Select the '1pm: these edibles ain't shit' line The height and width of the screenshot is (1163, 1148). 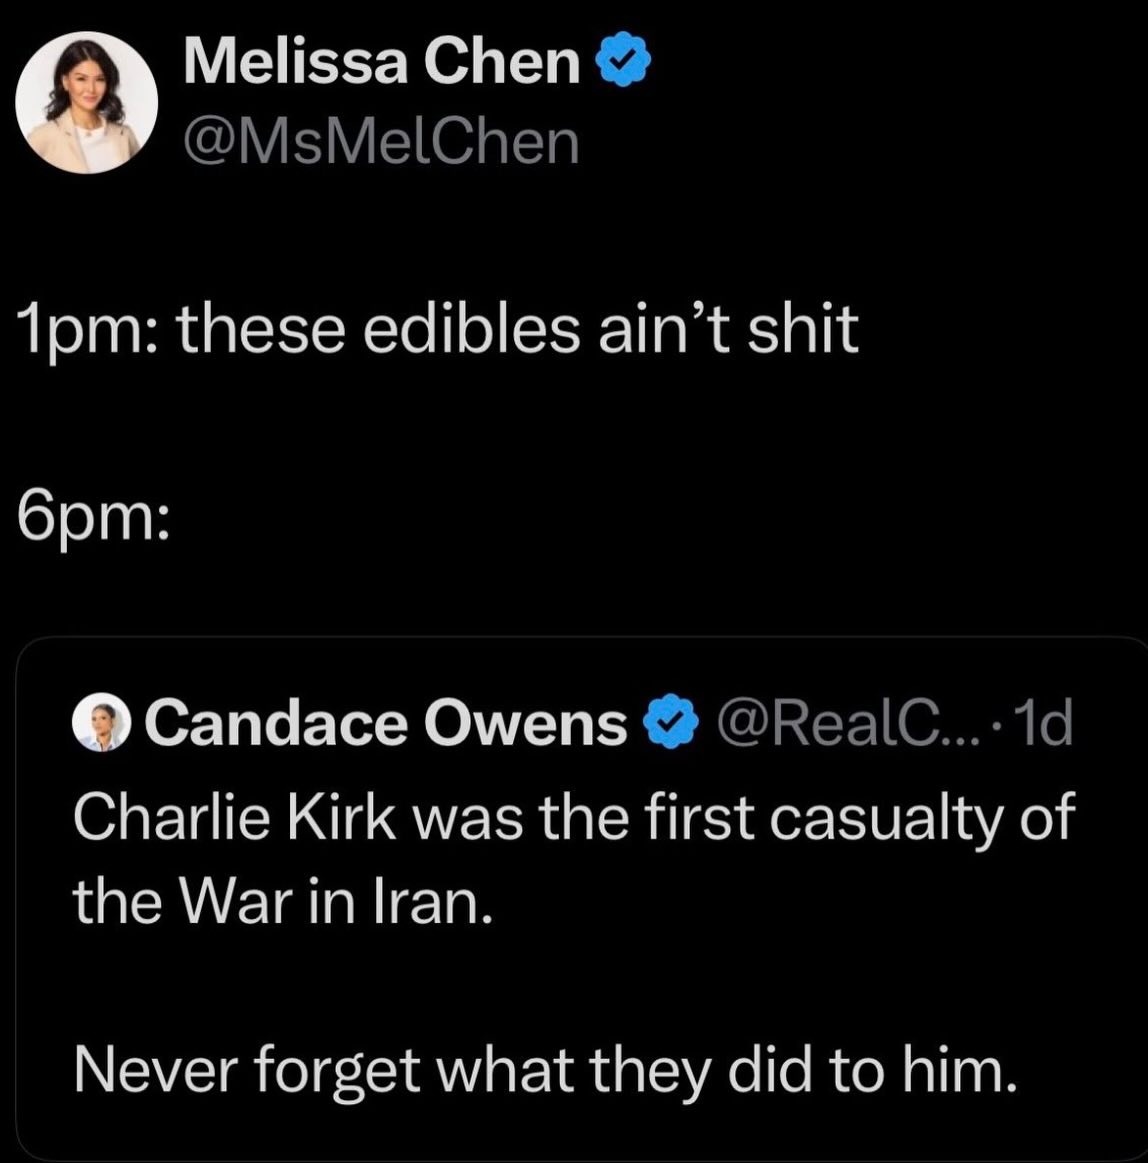(438, 329)
